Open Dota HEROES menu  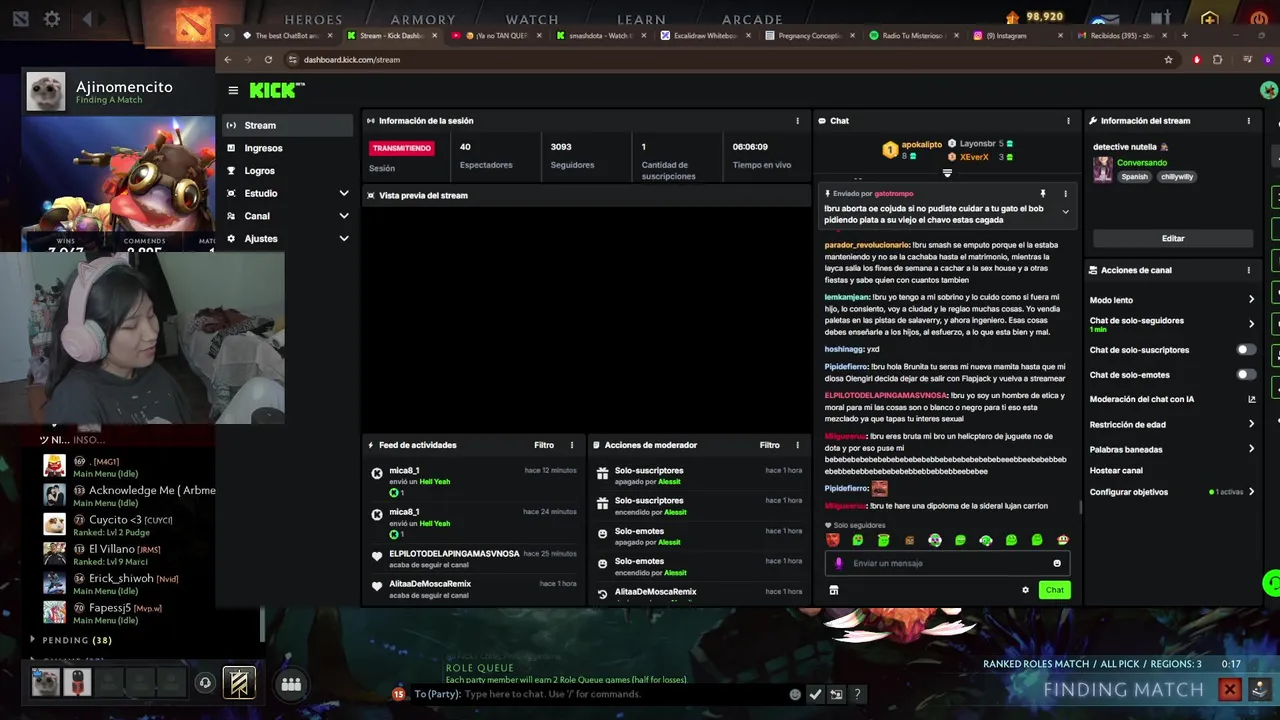point(313,19)
